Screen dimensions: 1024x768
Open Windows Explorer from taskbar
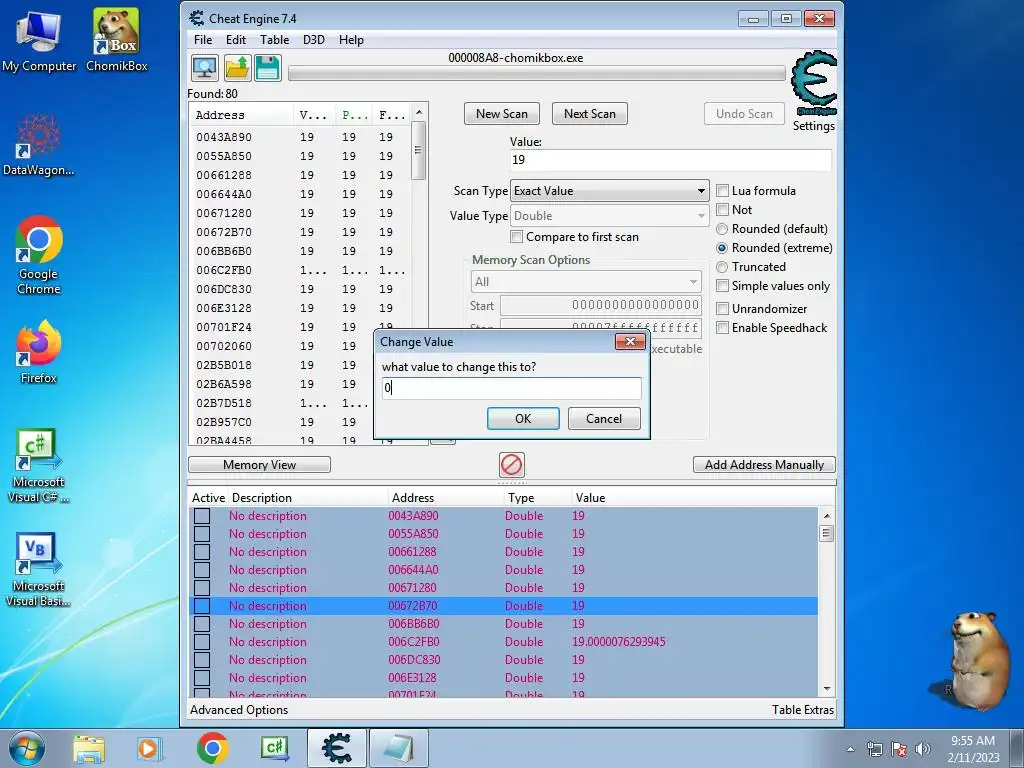tap(89, 748)
